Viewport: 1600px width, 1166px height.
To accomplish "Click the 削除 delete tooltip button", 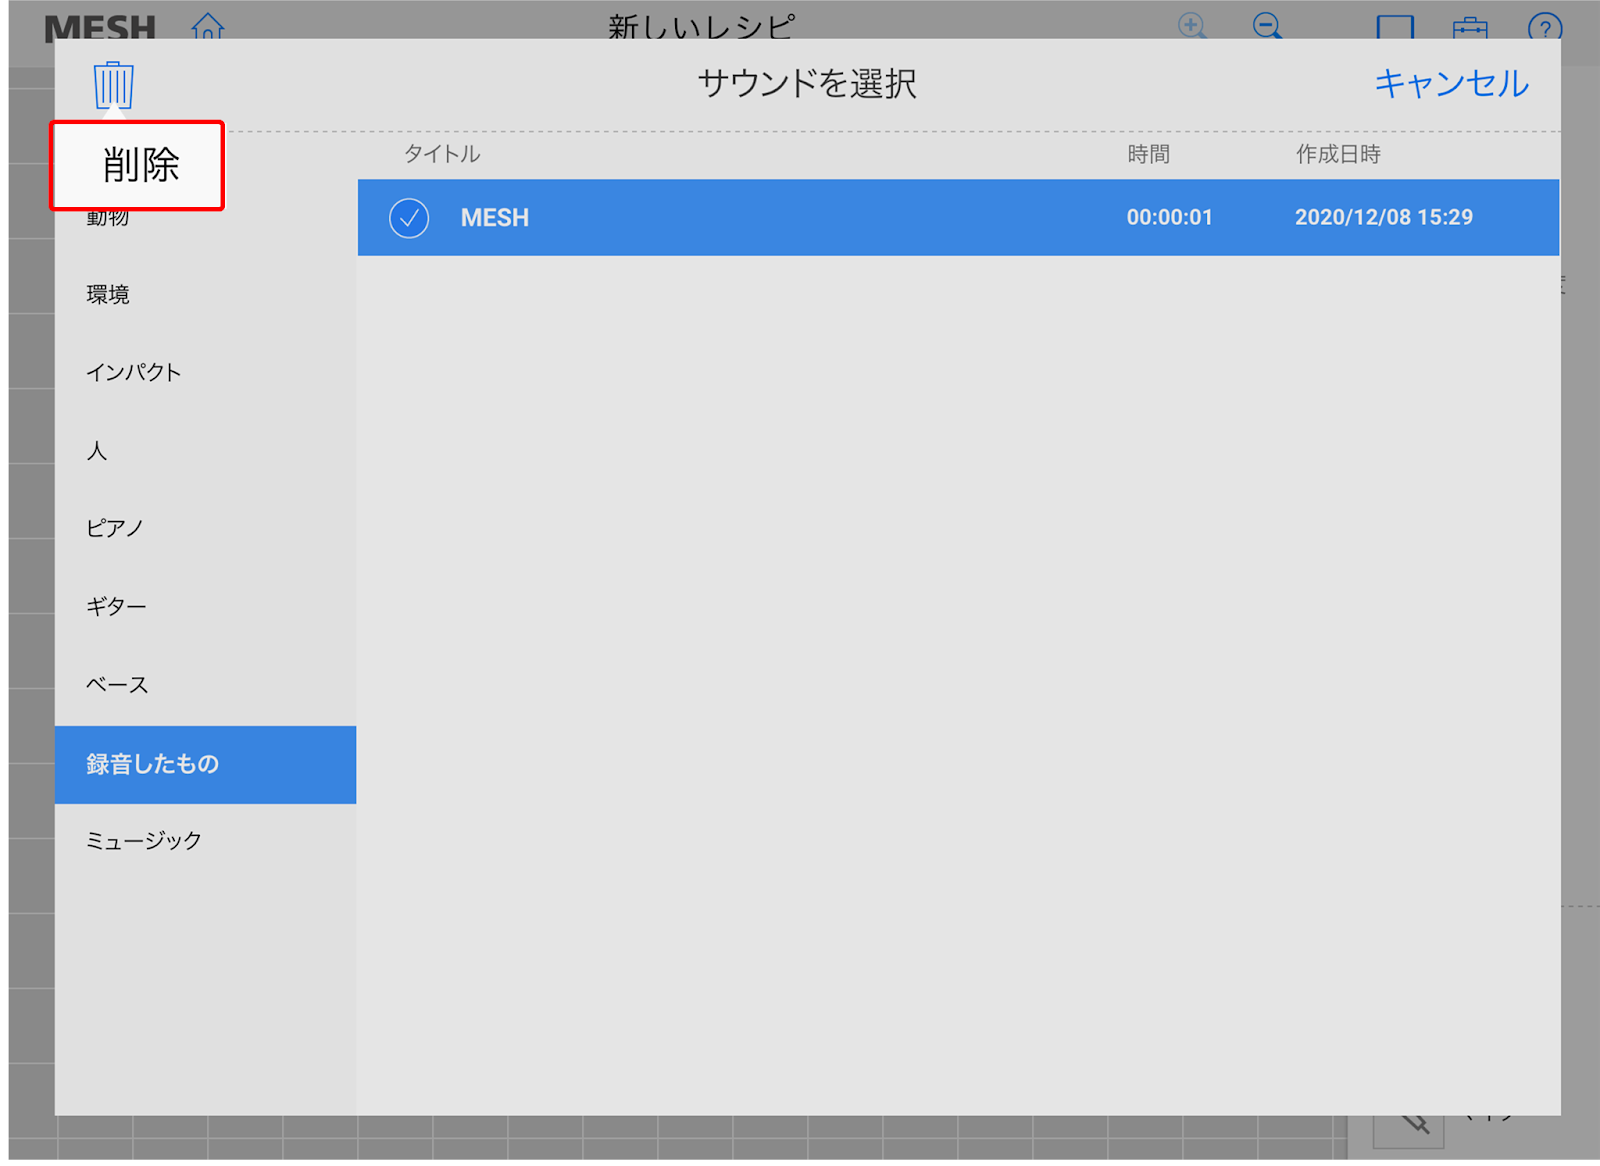I will click(137, 166).
